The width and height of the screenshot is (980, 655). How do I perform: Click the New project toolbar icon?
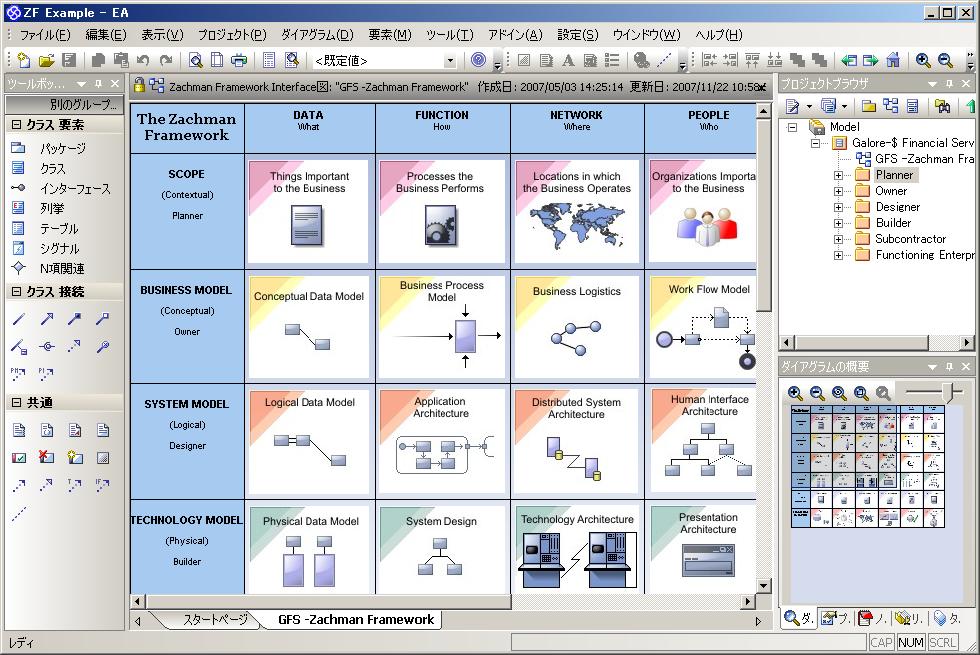point(24,60)
